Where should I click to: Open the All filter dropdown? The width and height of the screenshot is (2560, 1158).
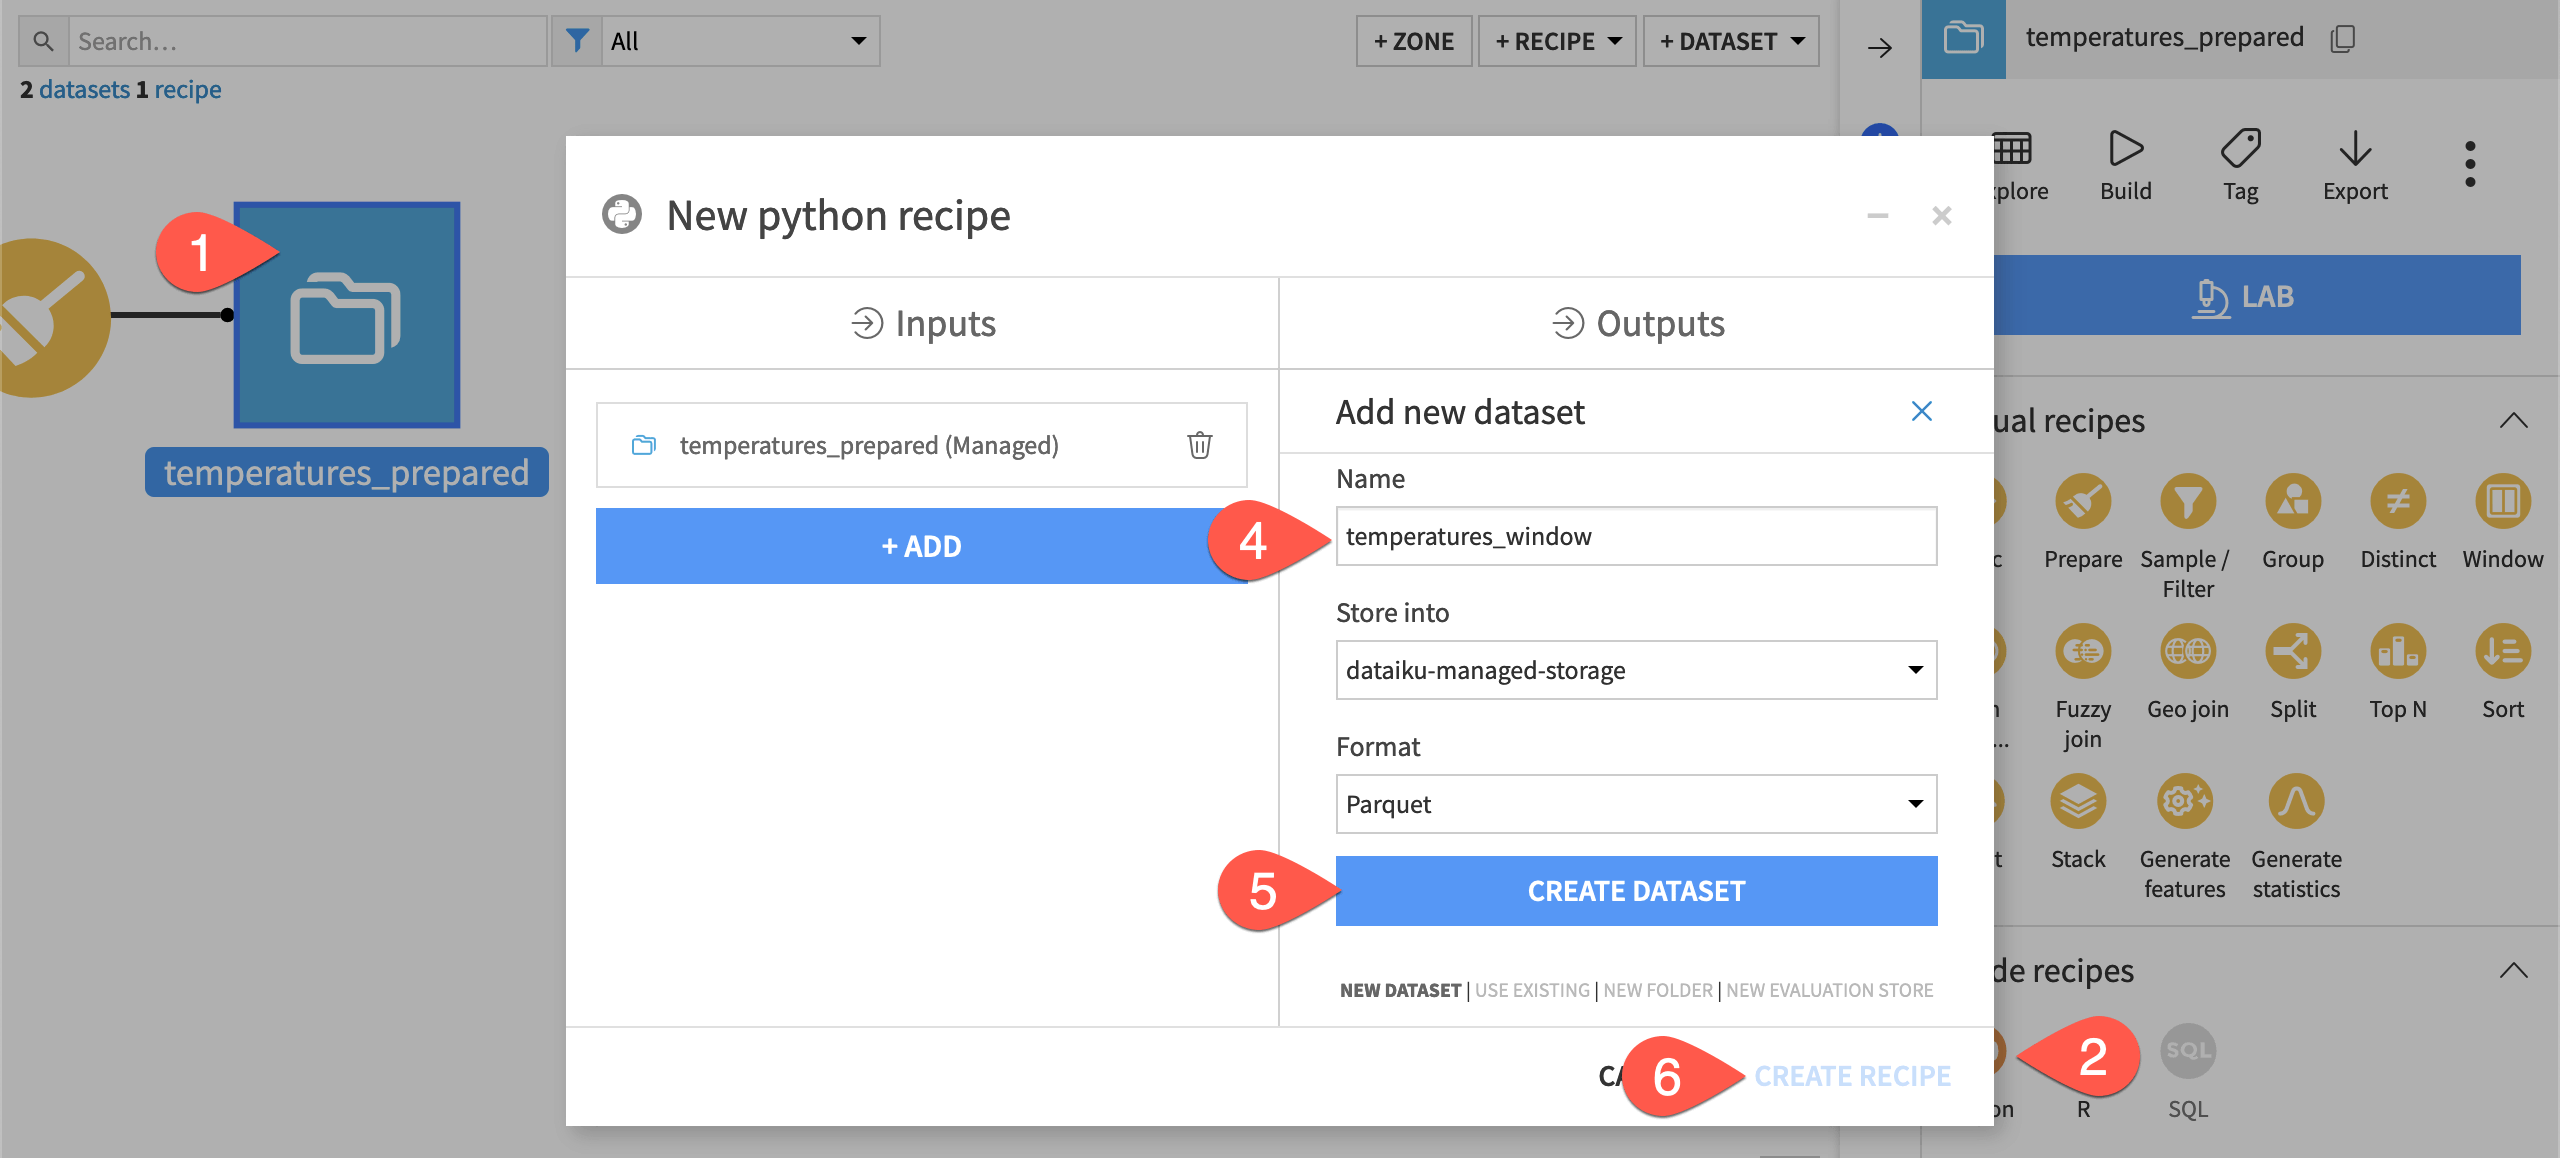coord(738,41)
